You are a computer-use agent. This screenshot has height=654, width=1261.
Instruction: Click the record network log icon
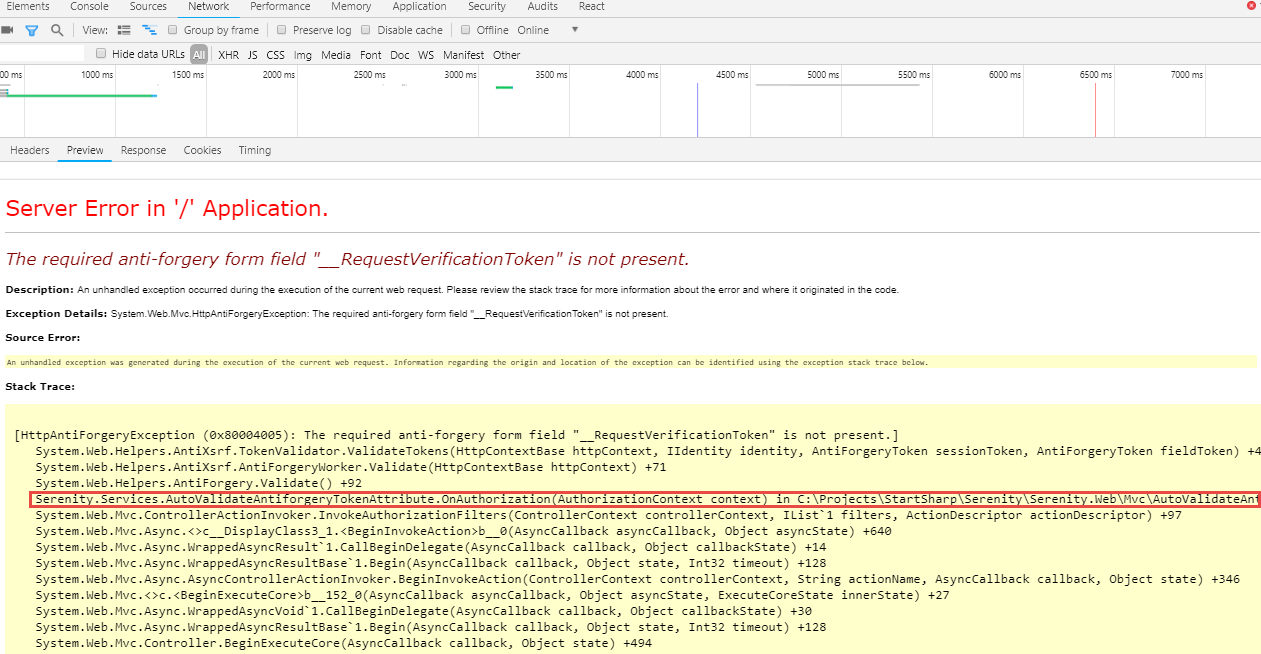pos(8,29)
